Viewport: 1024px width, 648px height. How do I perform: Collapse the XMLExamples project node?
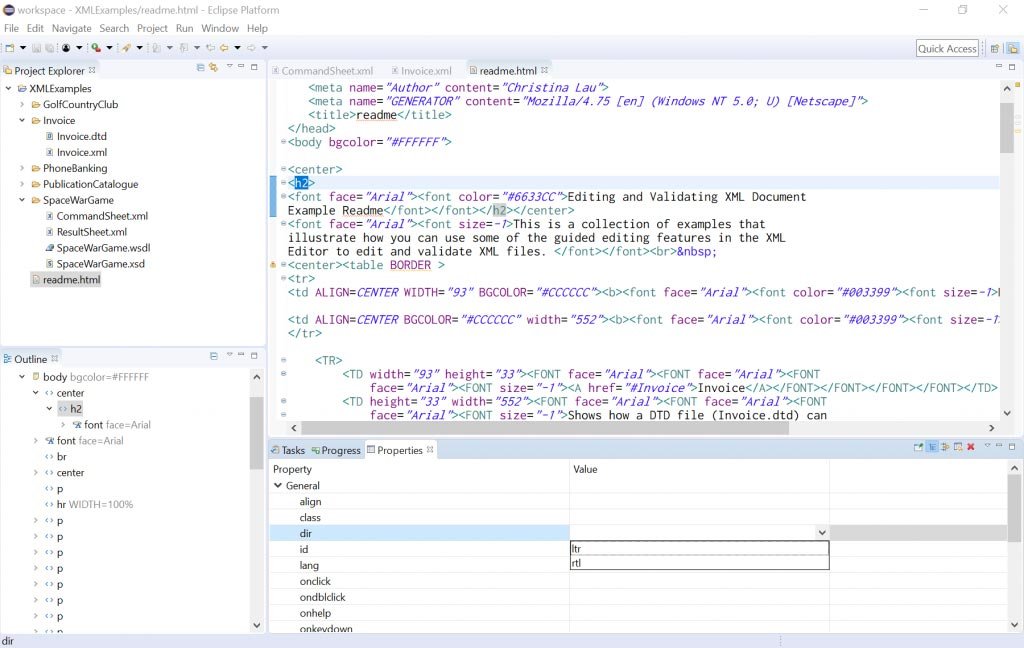[x=8, y=88]
